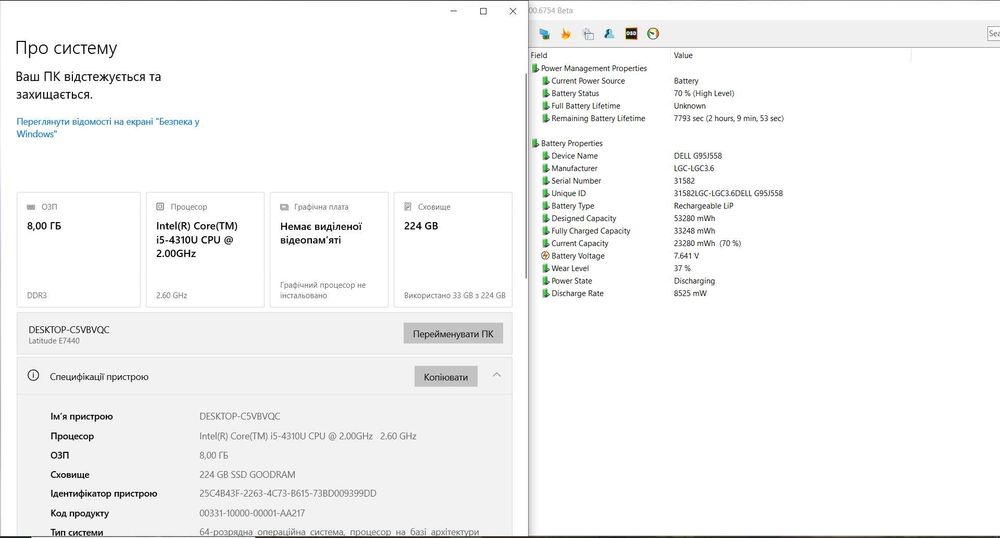This screenshot has width=1000, height=538.
Task: Click the orange icon beside Battery Voltage
Action: pyautogui.click(x=545, y=256)
